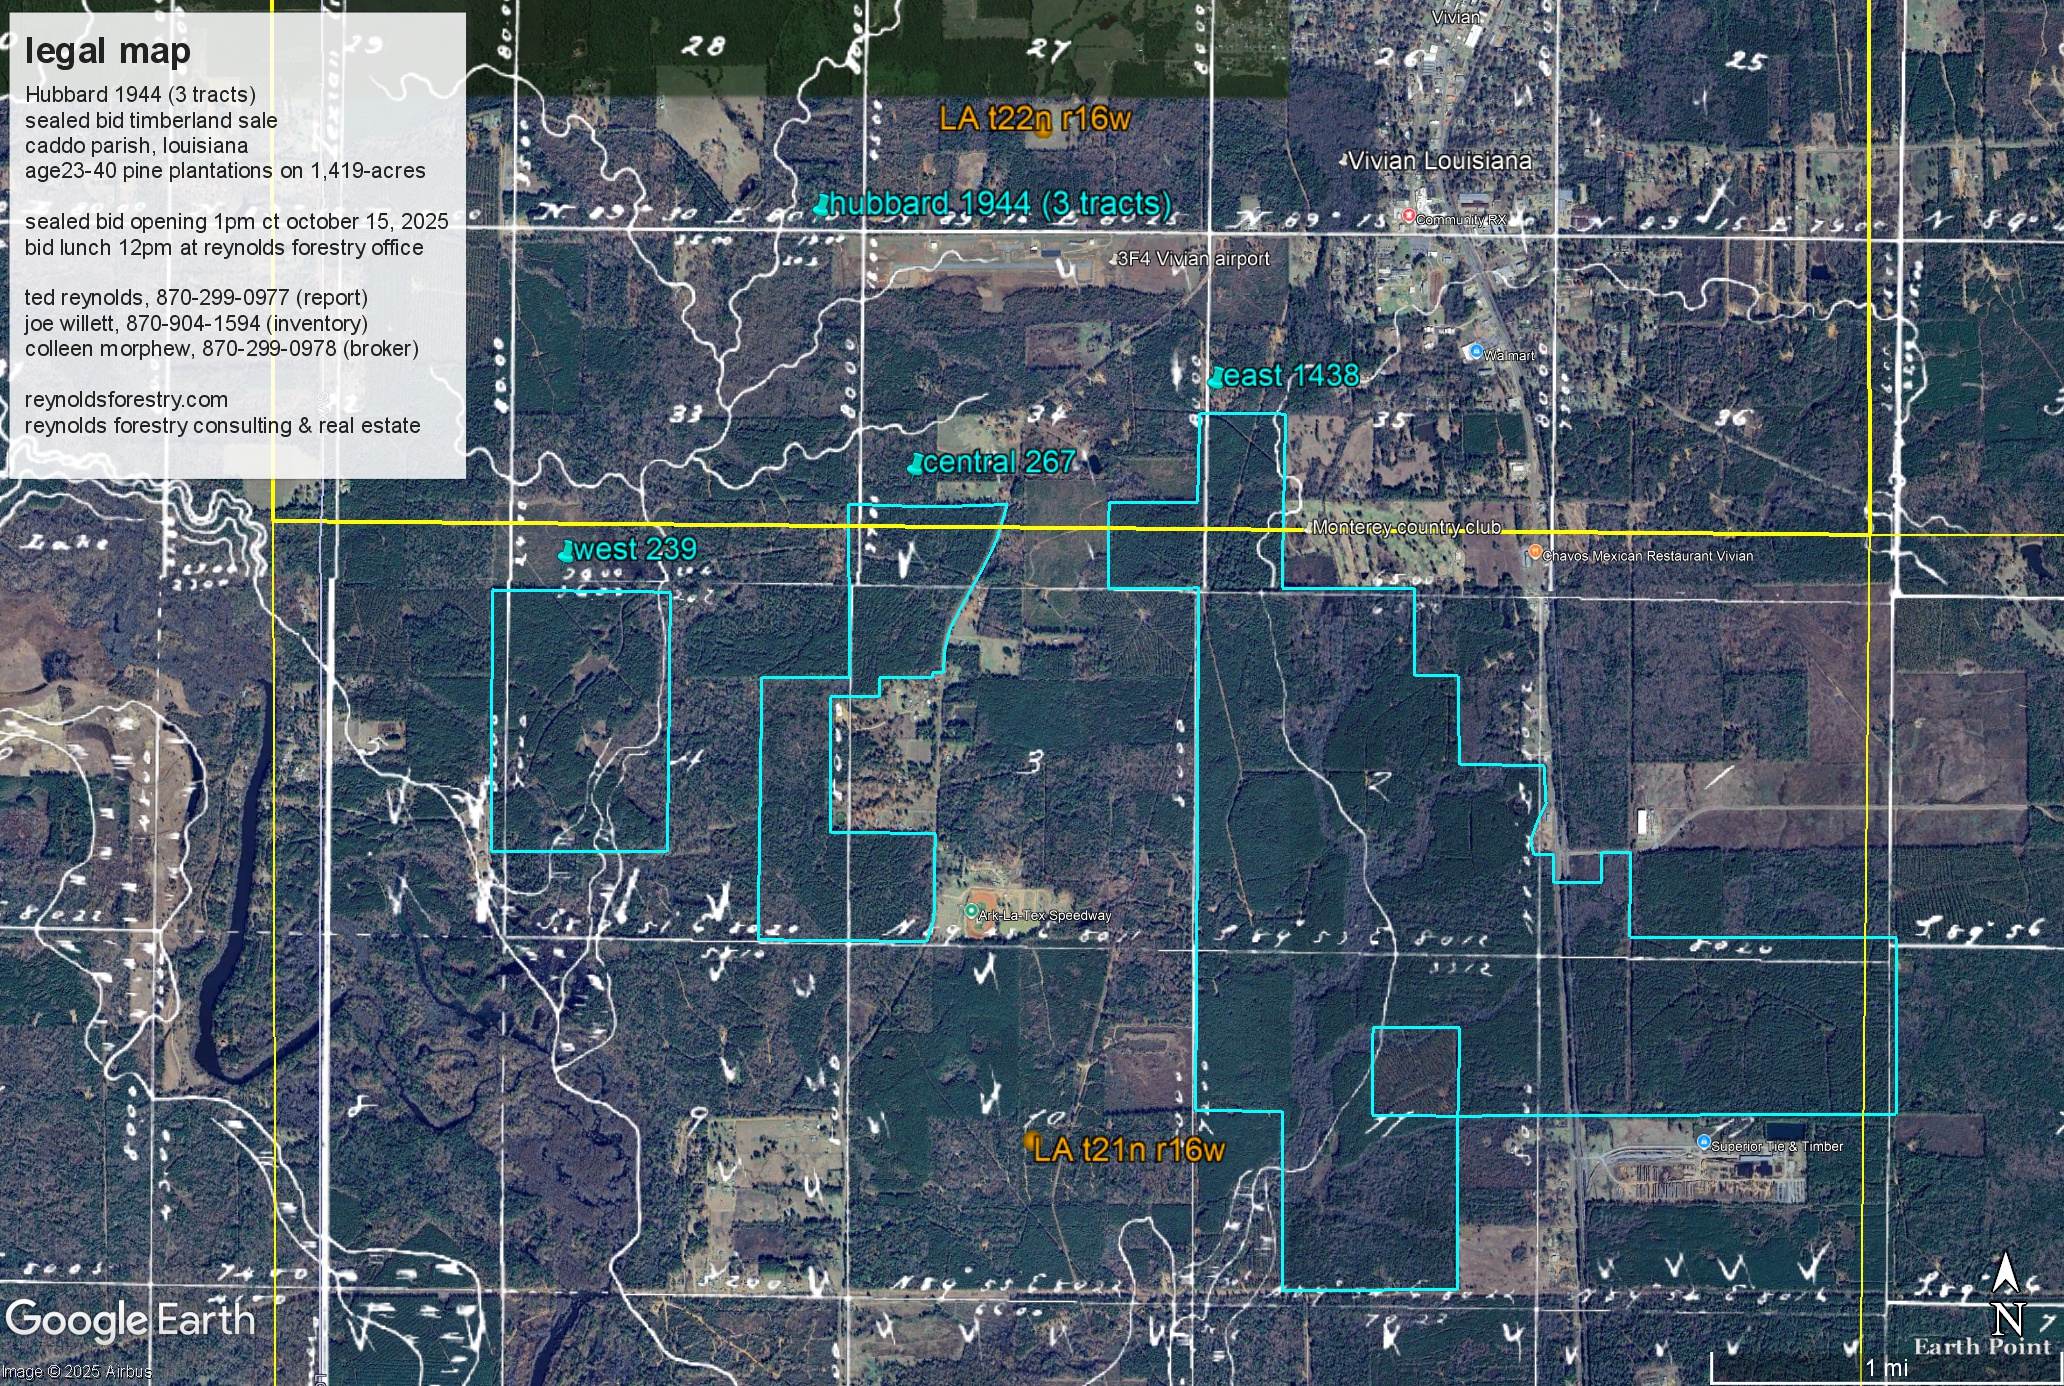Click the north arrow compass symbol
The width and height of the screenshot is (2064, 1386).
click(2005, 1295)
